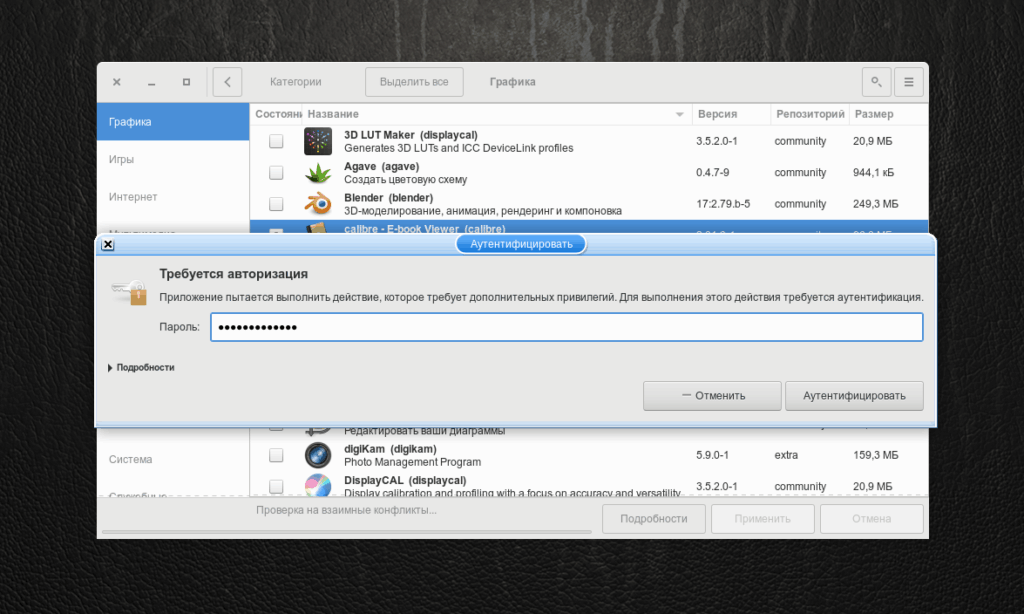Click the progress bar under conflict check
The image size is (1024, 614).
coord(347,532)
